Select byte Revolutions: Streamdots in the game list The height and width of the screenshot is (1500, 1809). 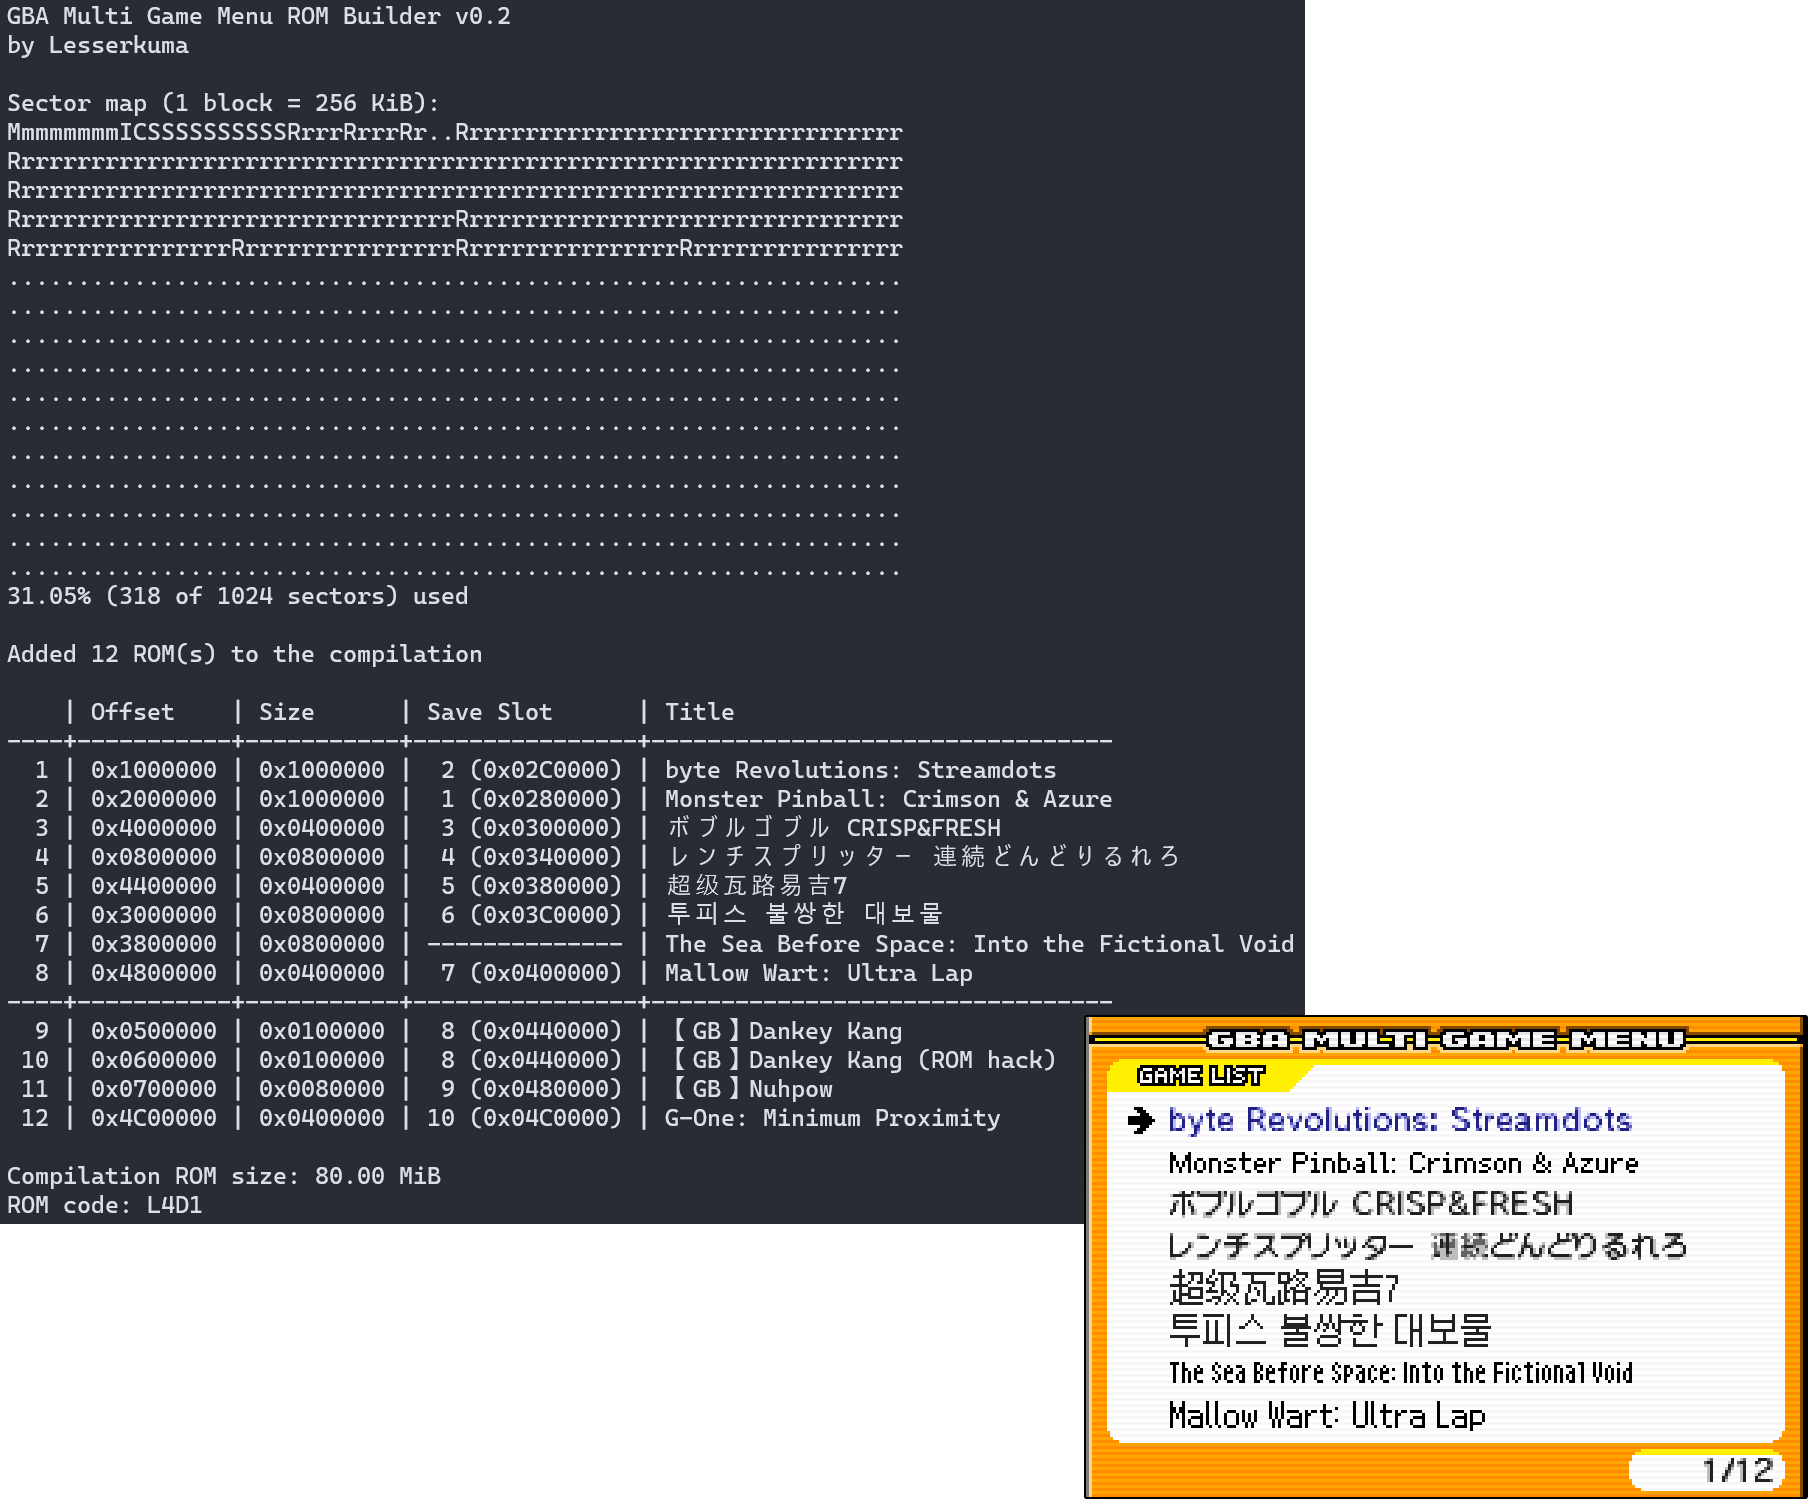(x=1399, y=1120)
